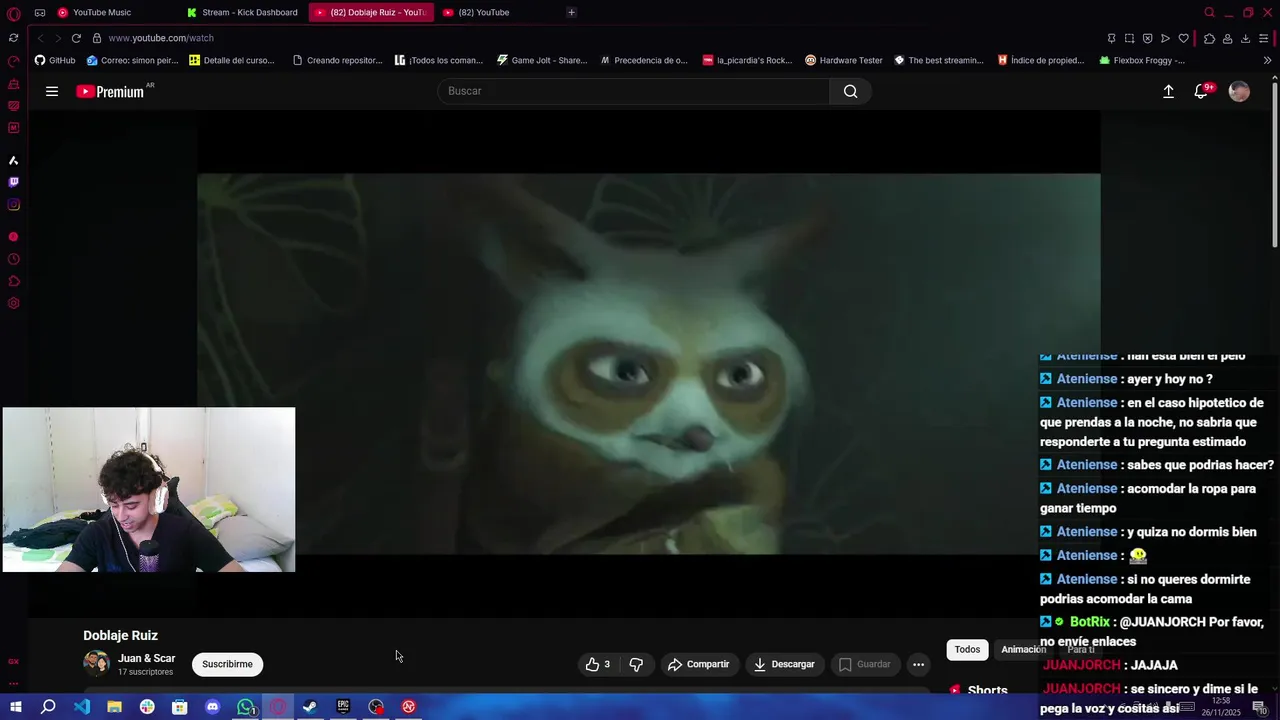This screenshot has height=720, width=1280.
Task: Open Opera extensions cube icon
Action: [1209, 38]
